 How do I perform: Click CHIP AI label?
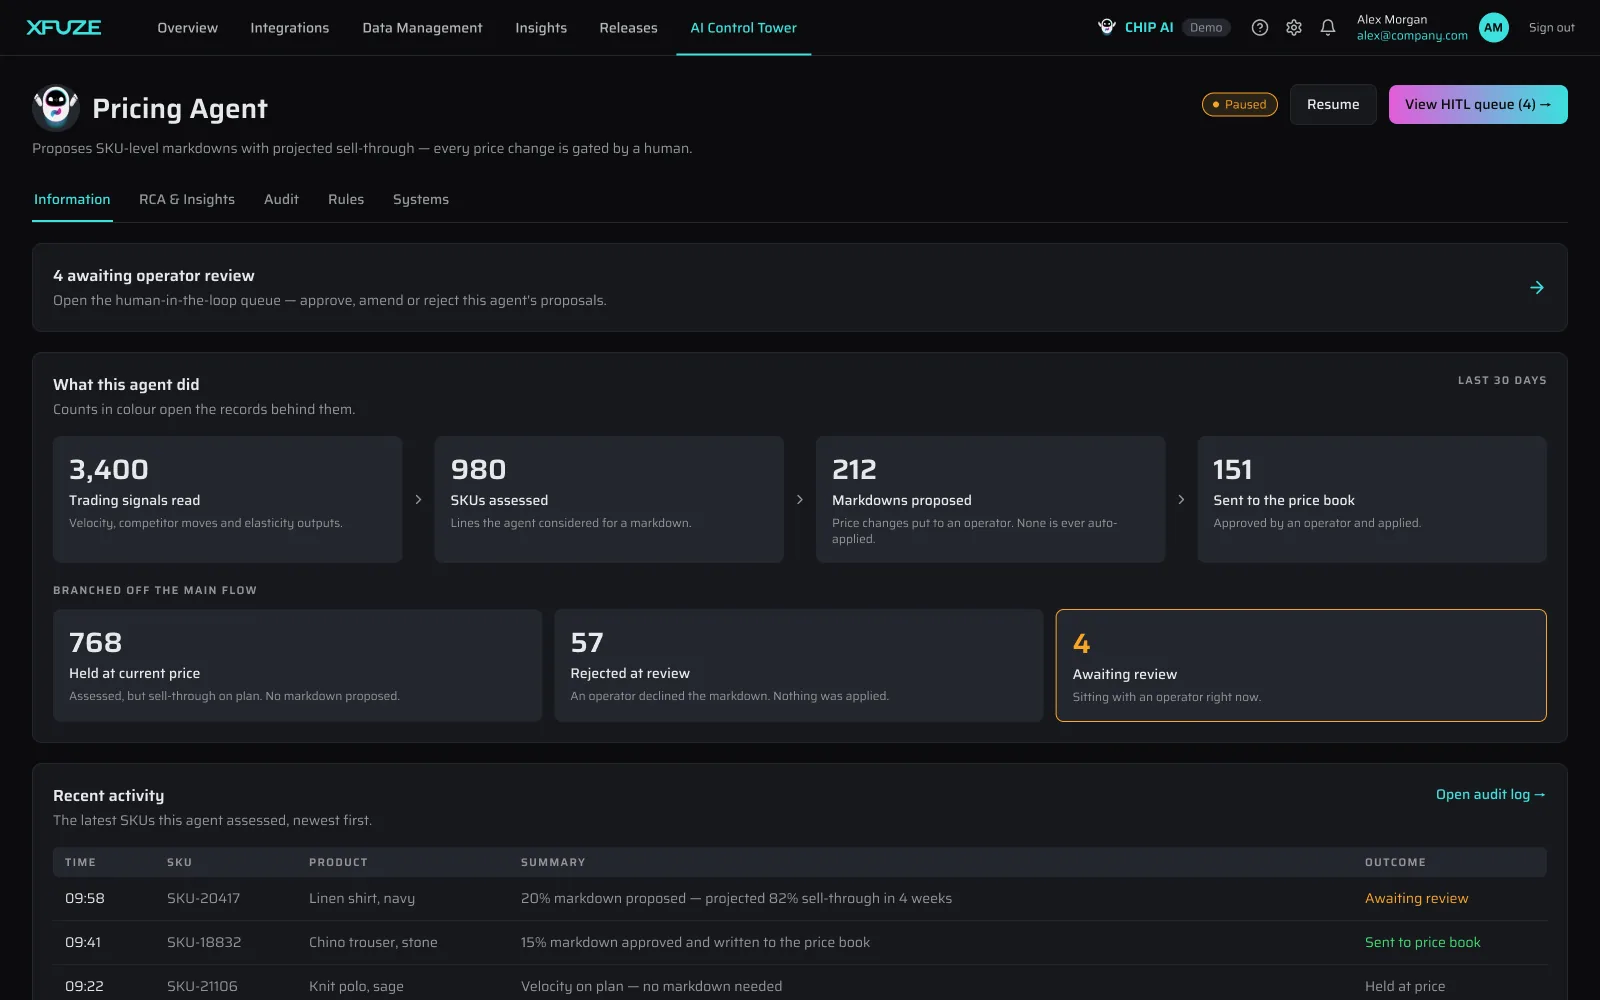pos(1149,28)
